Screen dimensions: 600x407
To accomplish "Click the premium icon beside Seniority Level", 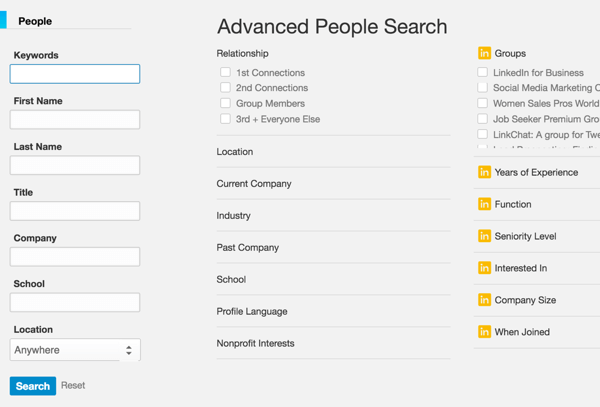I will (484, 236).
